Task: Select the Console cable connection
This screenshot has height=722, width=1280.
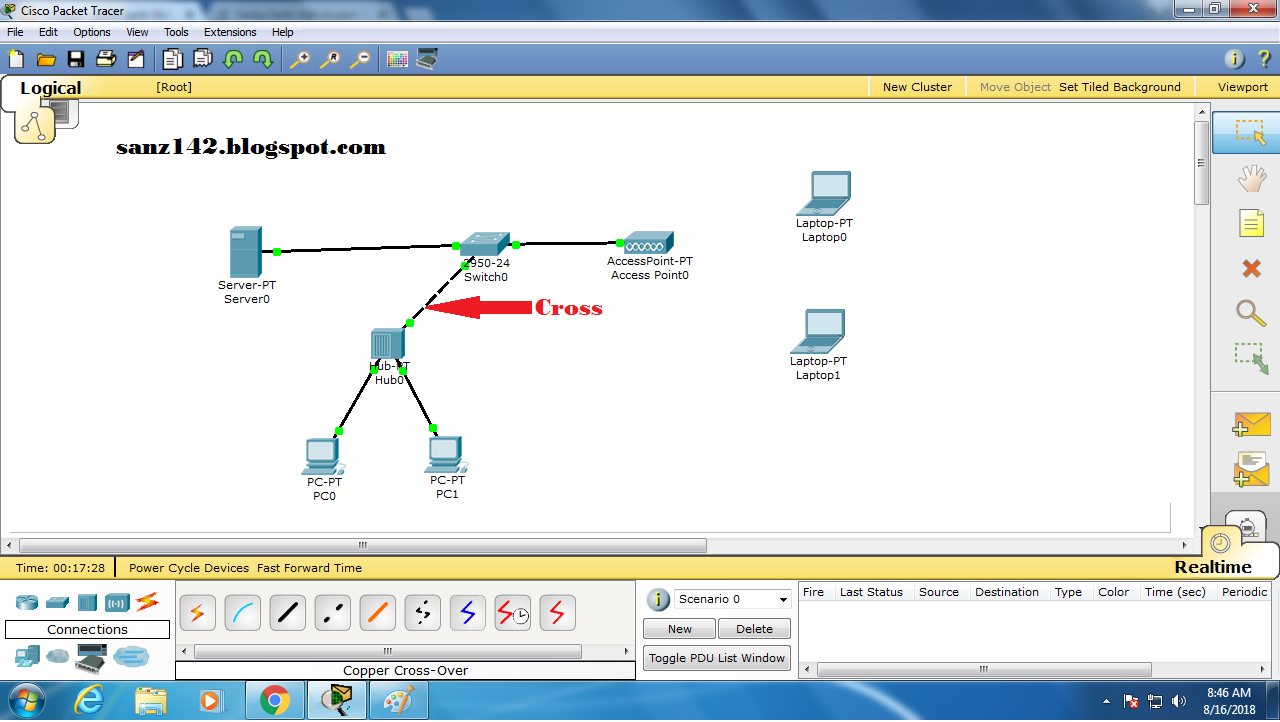Action: [x=242, y=612]
